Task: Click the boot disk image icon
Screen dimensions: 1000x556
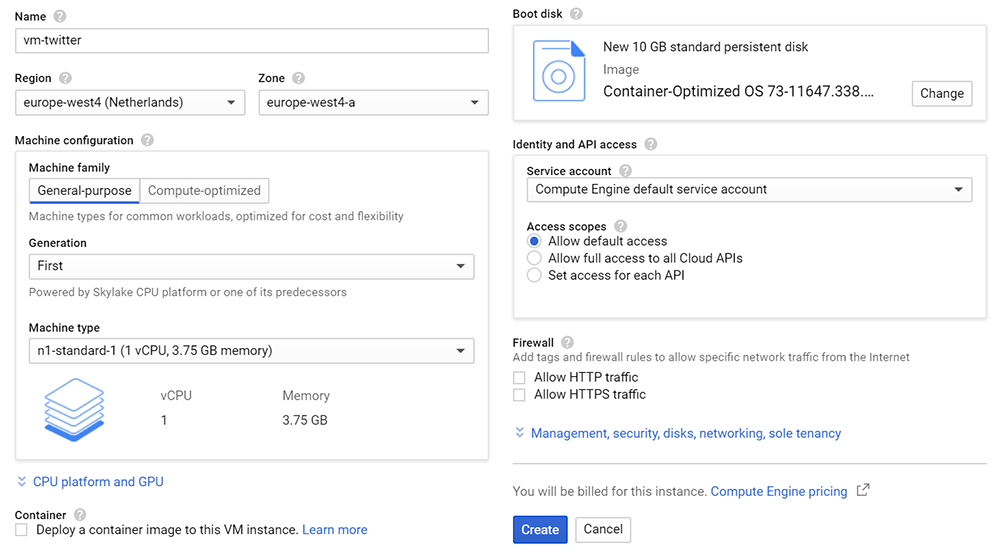Action: pos(559,71)
